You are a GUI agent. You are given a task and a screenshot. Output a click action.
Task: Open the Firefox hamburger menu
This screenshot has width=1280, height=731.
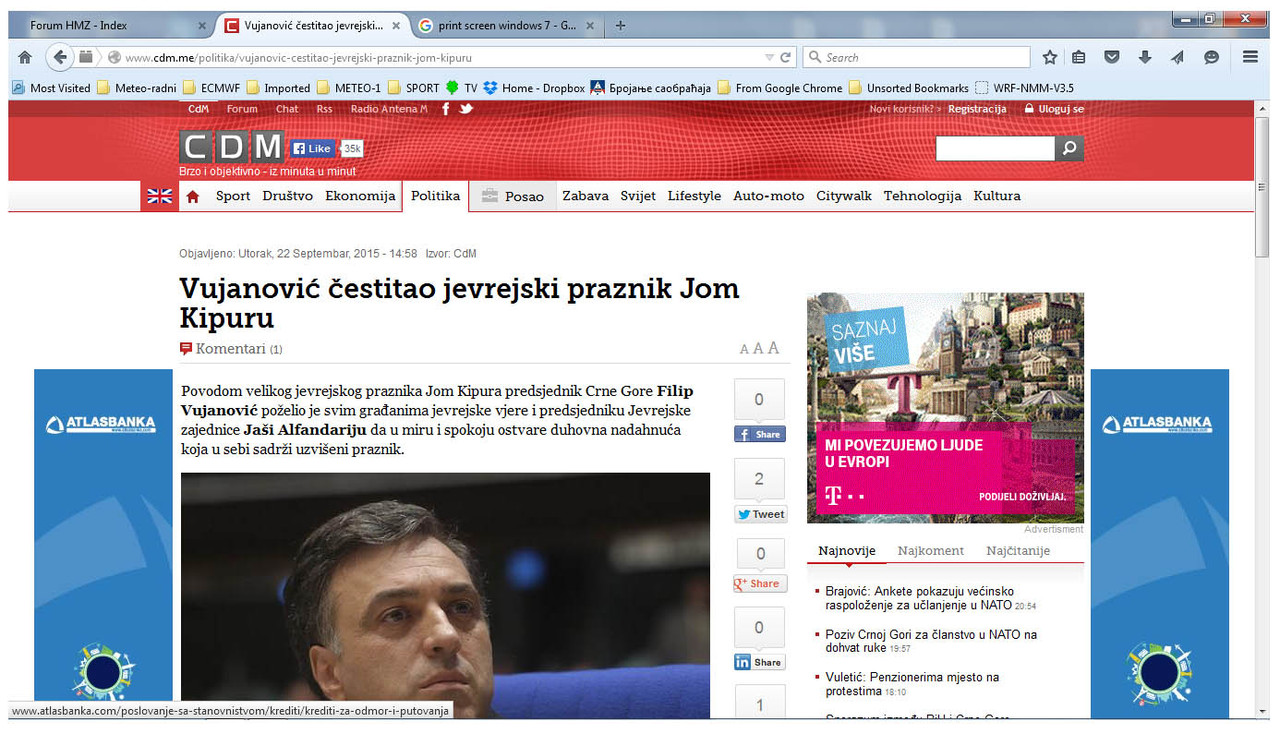tap(1250, 57)
